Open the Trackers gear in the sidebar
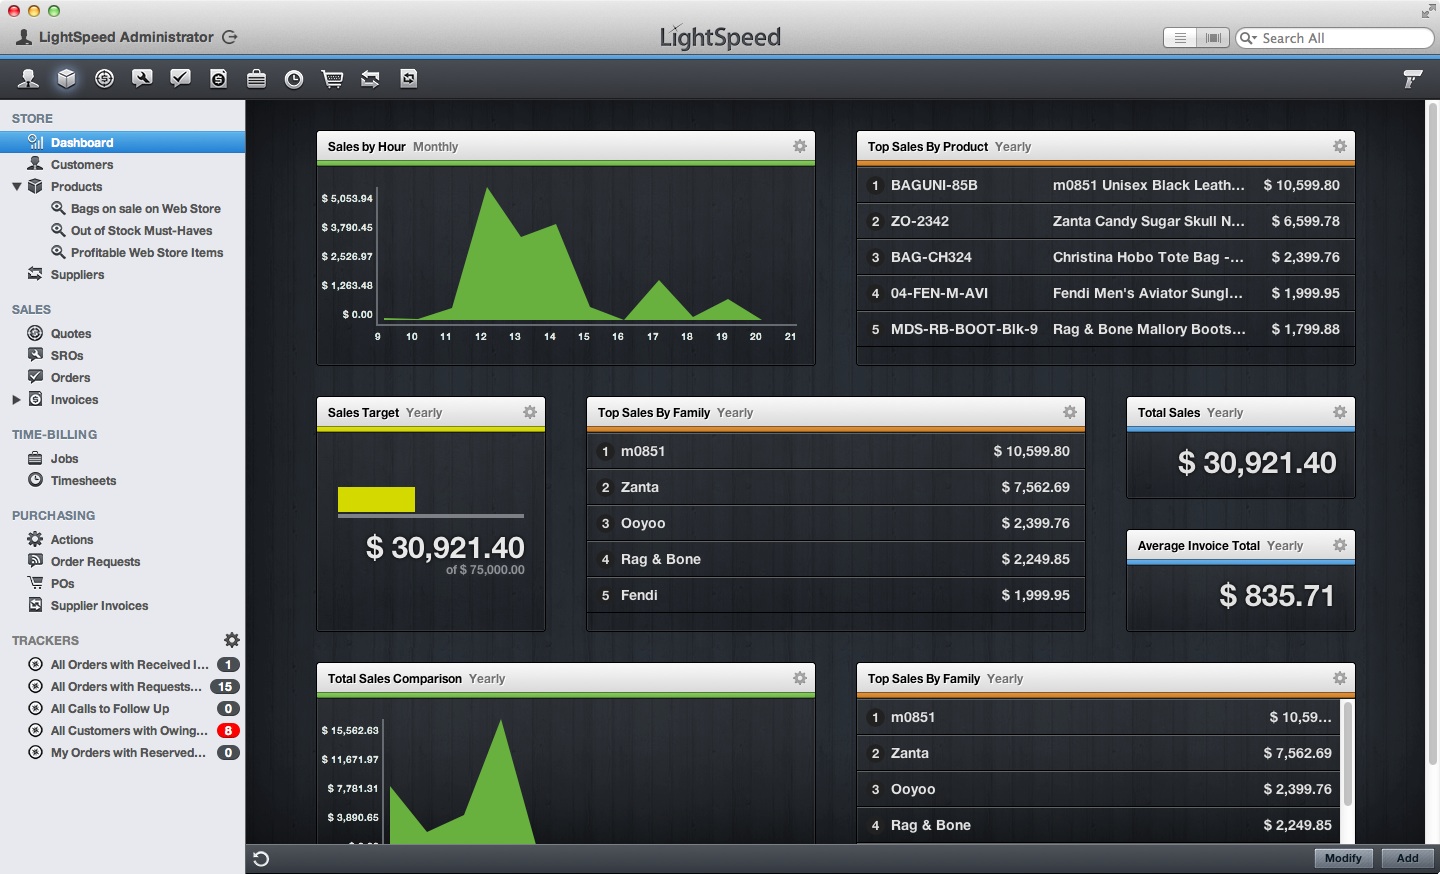The width and height of the screenshot is (1440, 874). click(x=232, y=640)
